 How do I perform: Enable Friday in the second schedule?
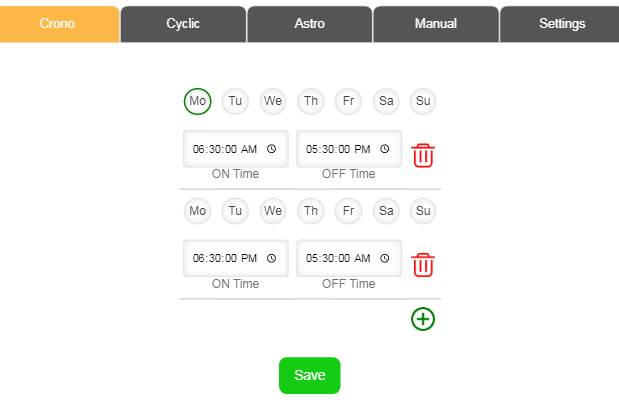348,211
